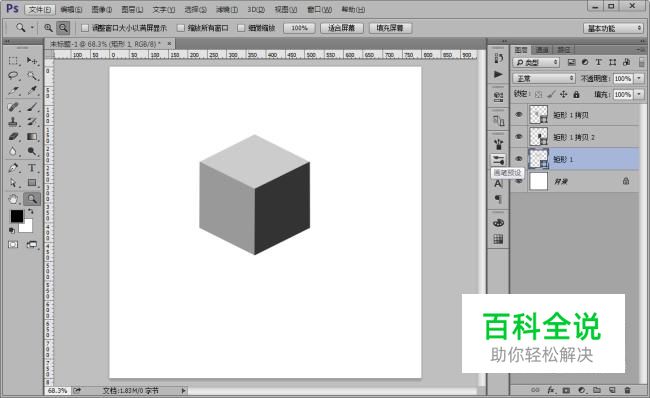Open the Brush Presets panel icon
The image size is (650, 398).
coord(498,160)
